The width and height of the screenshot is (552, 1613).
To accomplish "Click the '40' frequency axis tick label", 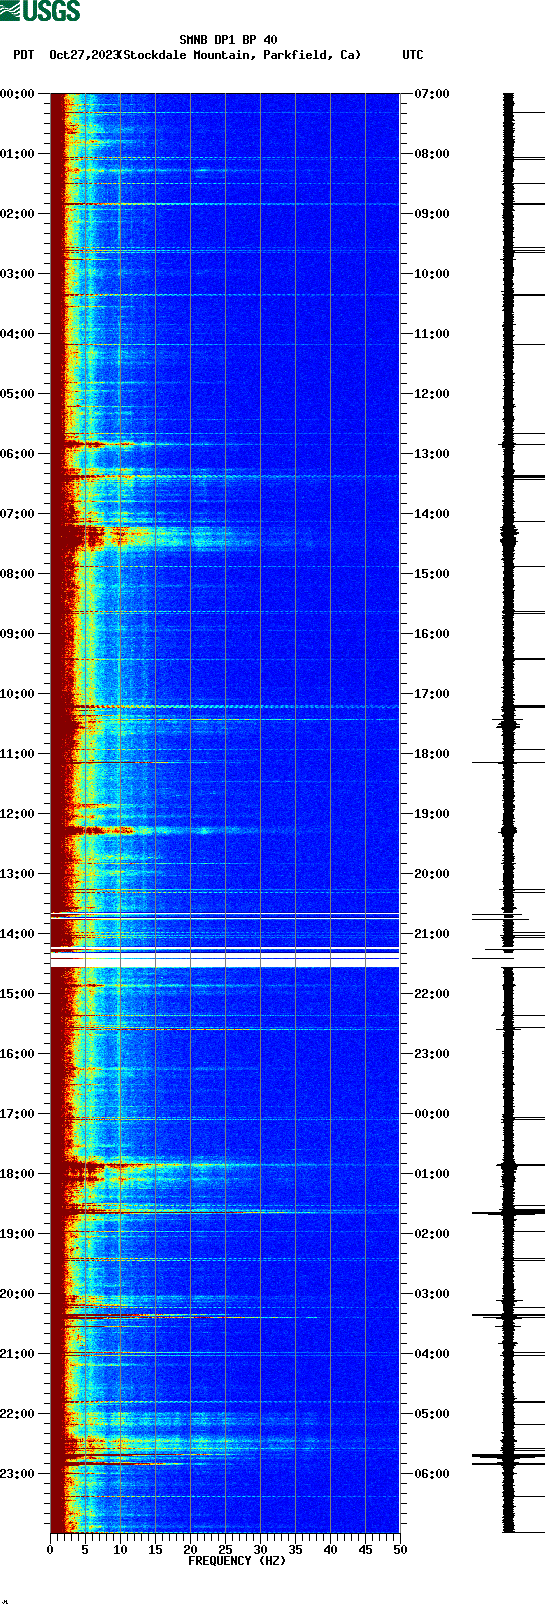I will pyautogui.click(x=330, y=1550).
